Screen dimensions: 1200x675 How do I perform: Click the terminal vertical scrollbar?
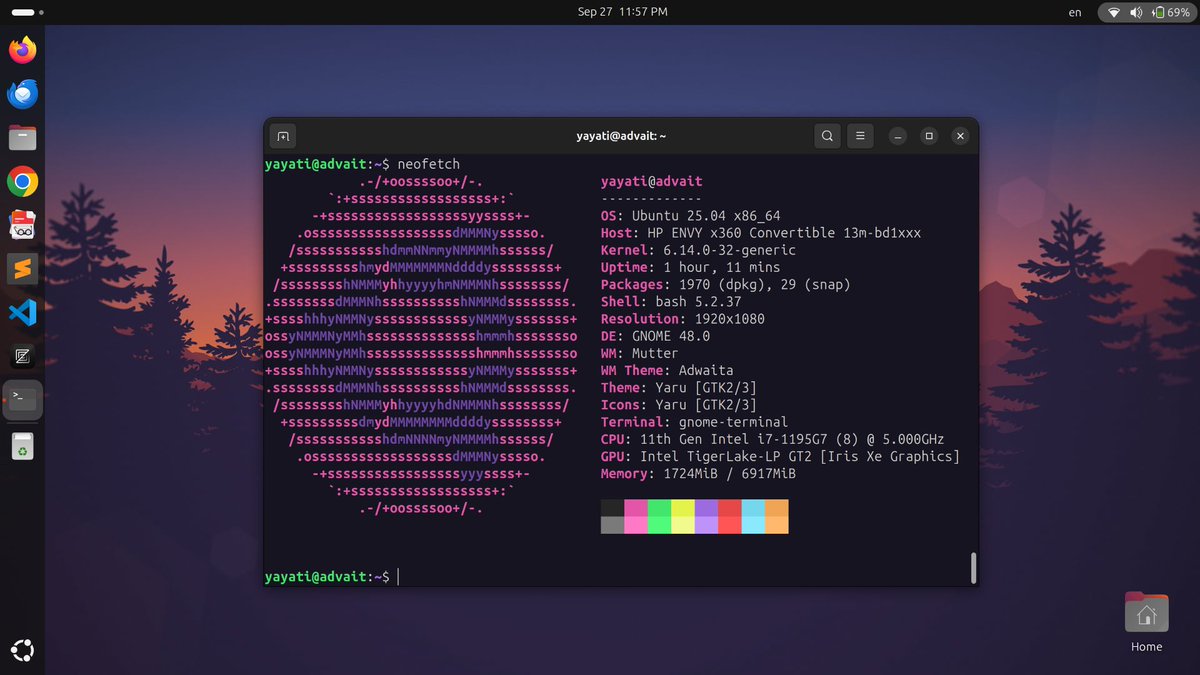point(973,567)
